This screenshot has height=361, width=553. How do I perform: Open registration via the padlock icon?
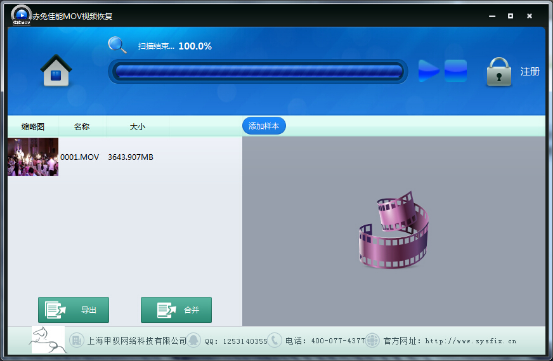499,72
